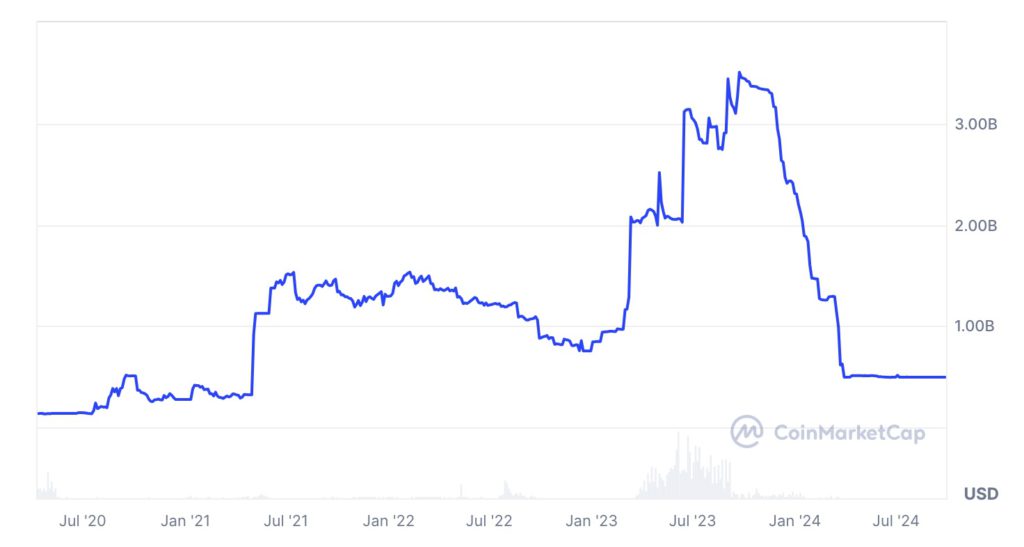This screenshot has height=547, width=1024.
Task: Select the Jul '22 date label
Action: 490,520
